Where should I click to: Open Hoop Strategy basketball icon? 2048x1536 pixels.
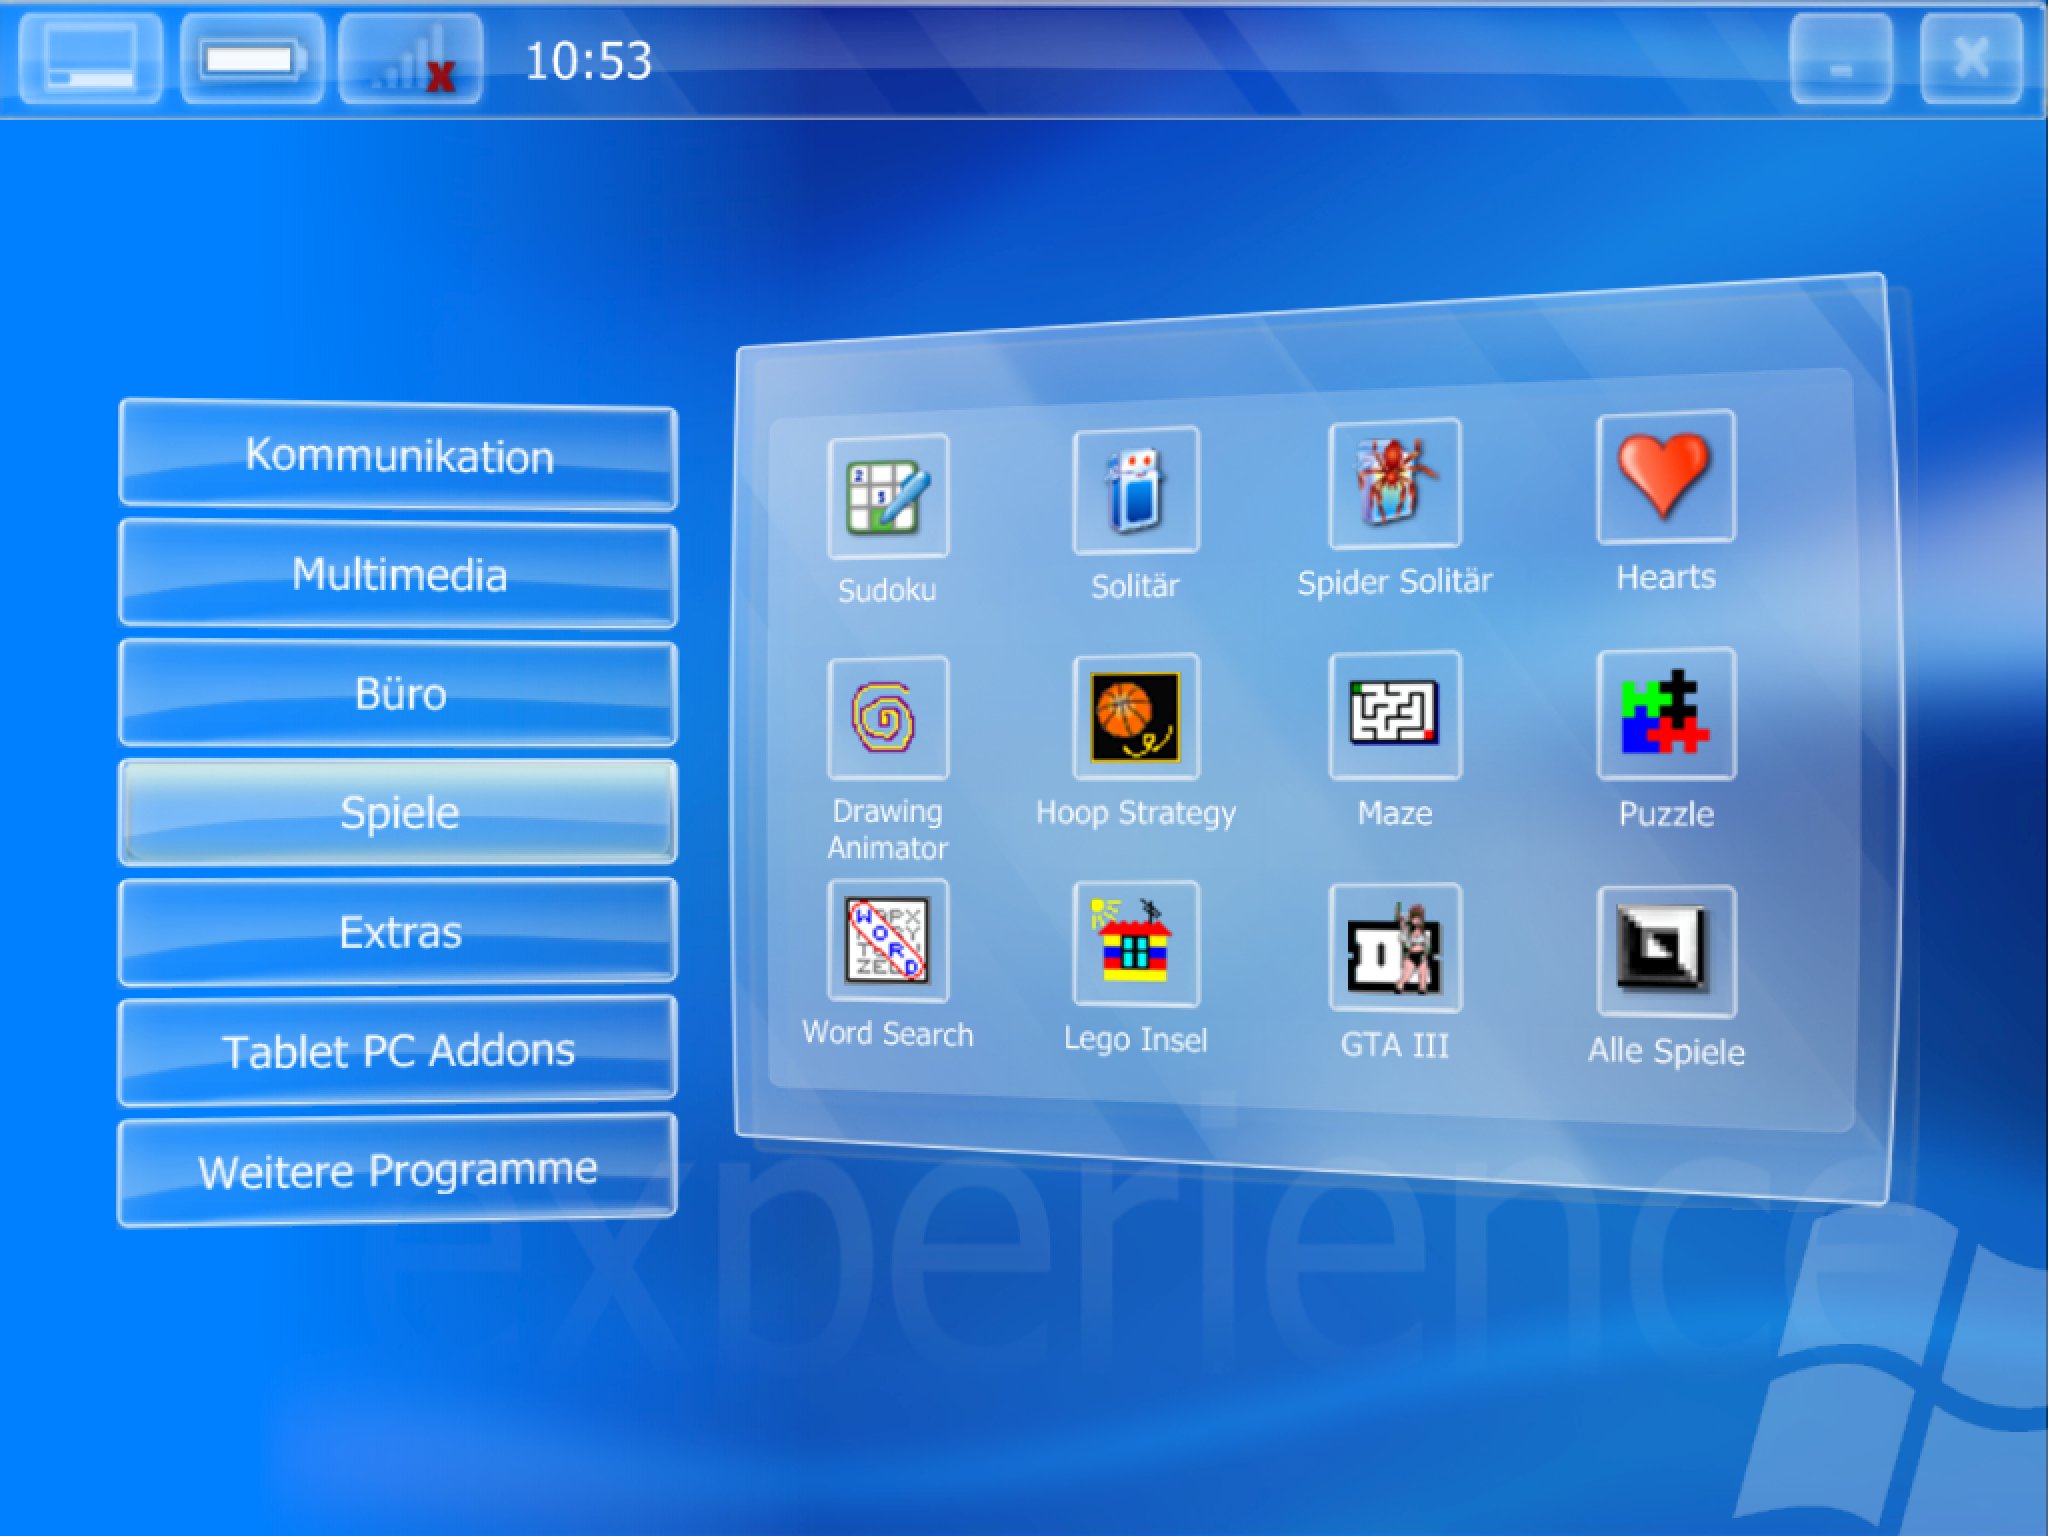click(x=1135, y=716)
